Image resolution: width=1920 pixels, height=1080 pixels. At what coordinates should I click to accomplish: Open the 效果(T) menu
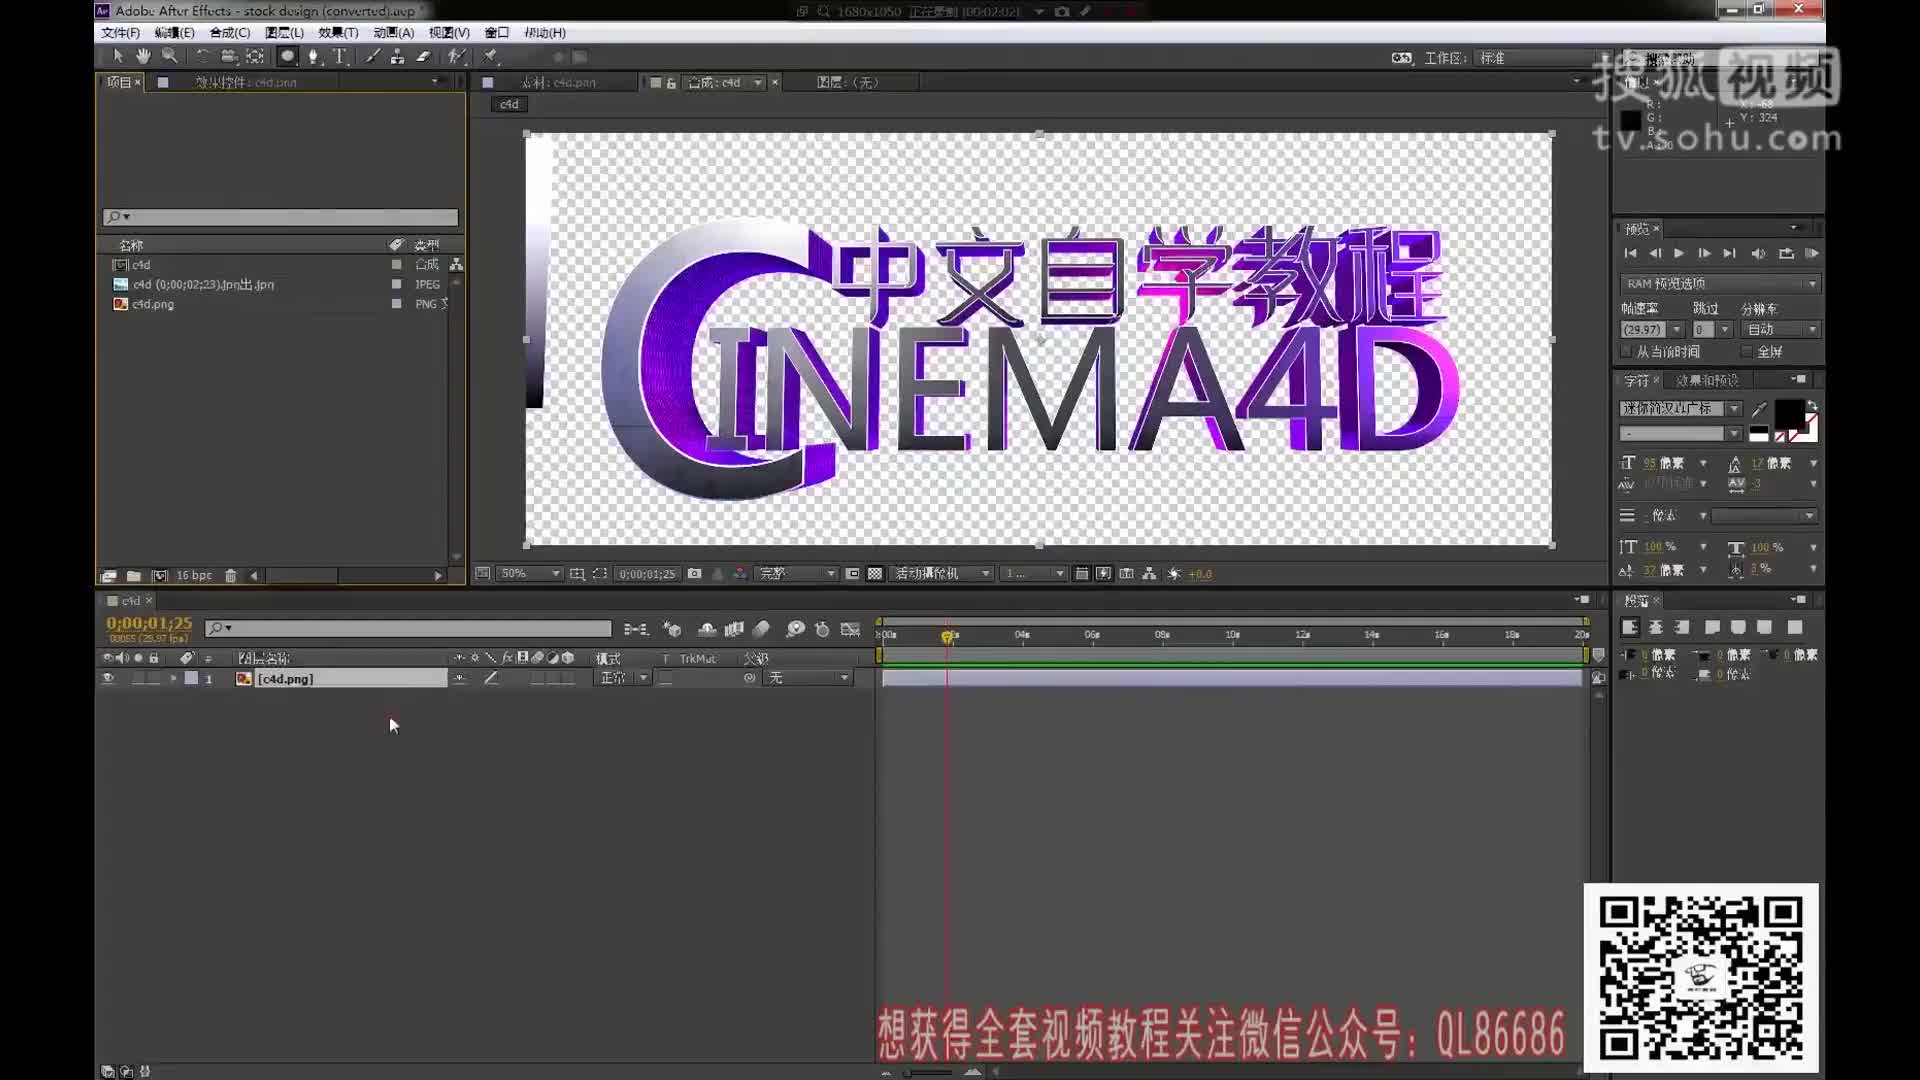tap(338, 33)
